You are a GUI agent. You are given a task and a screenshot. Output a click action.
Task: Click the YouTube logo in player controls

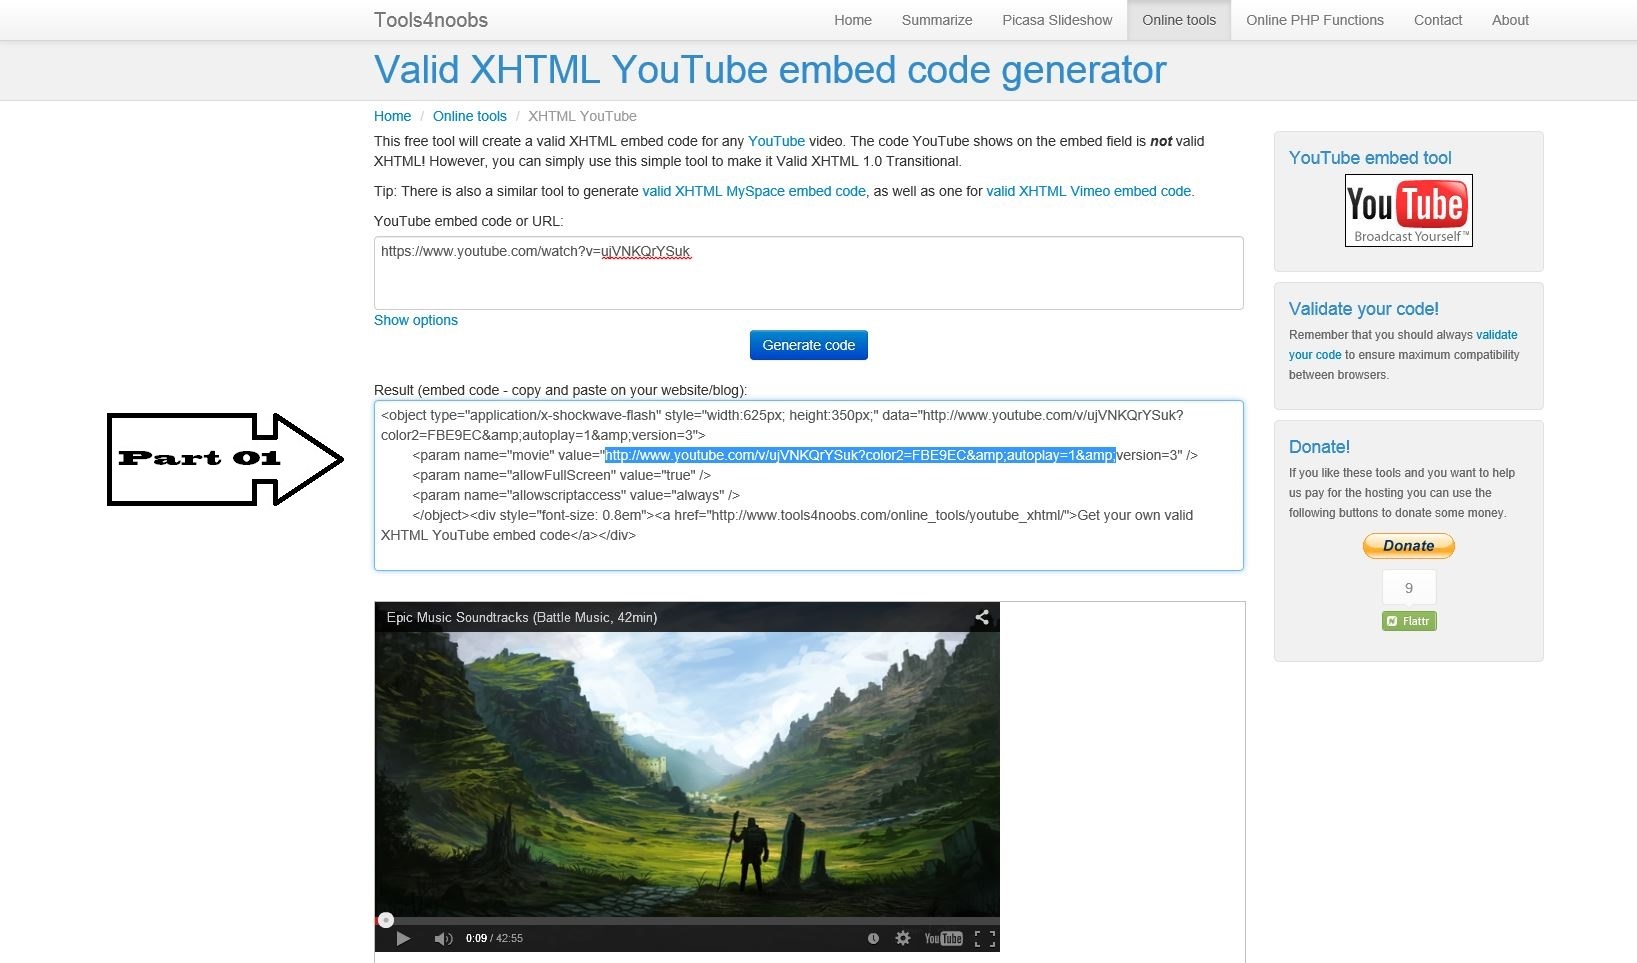pos(943,938)
